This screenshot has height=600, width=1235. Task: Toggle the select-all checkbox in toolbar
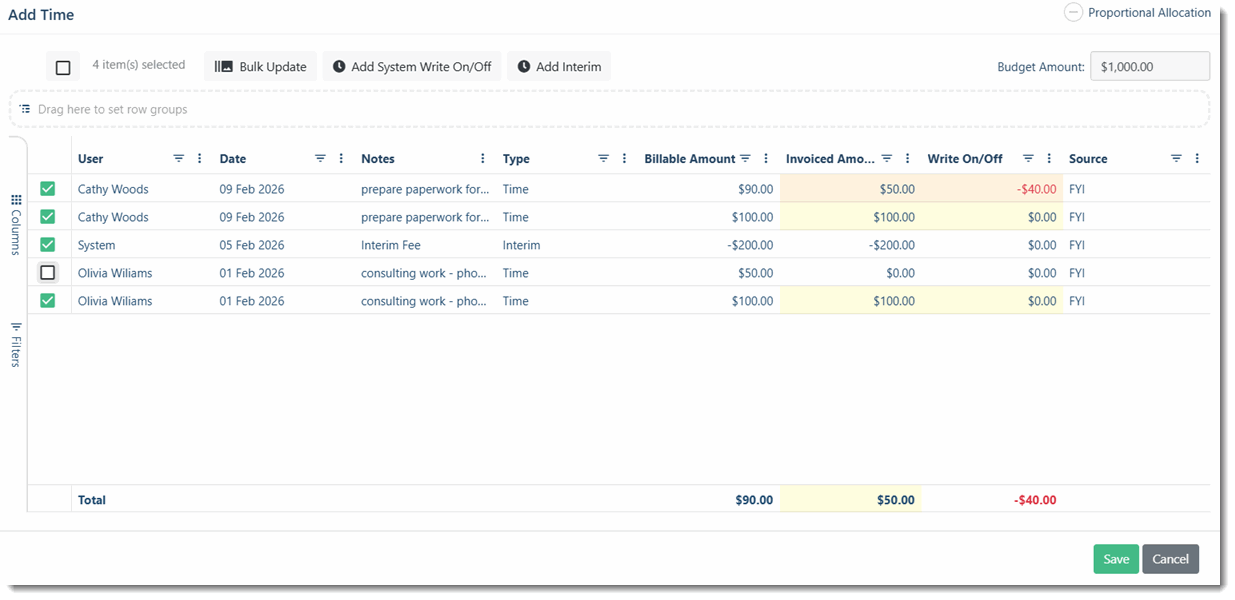point(63,68)
